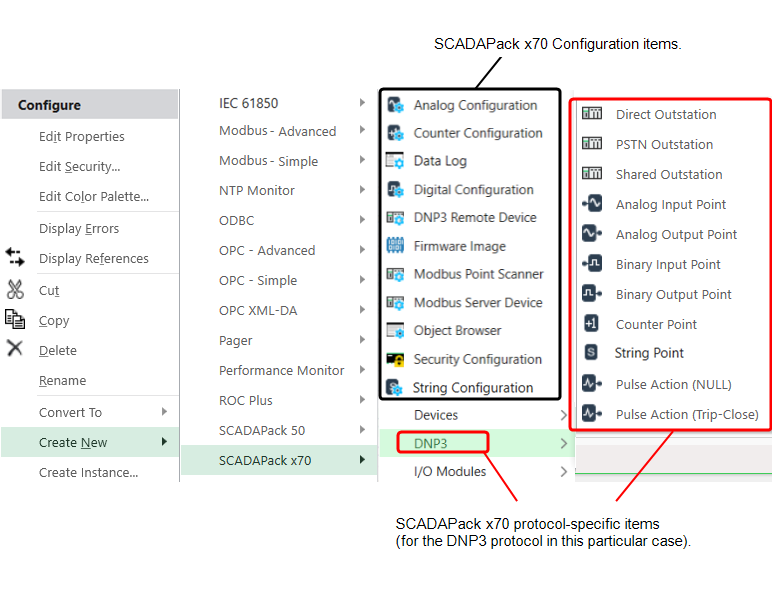Select the Object Browser menu item

coord(457,330)
